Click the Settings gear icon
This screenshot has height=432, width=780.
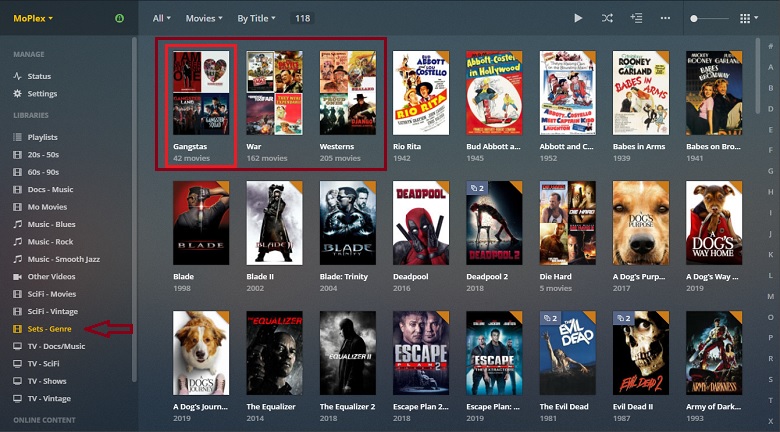tap(17, 94)
